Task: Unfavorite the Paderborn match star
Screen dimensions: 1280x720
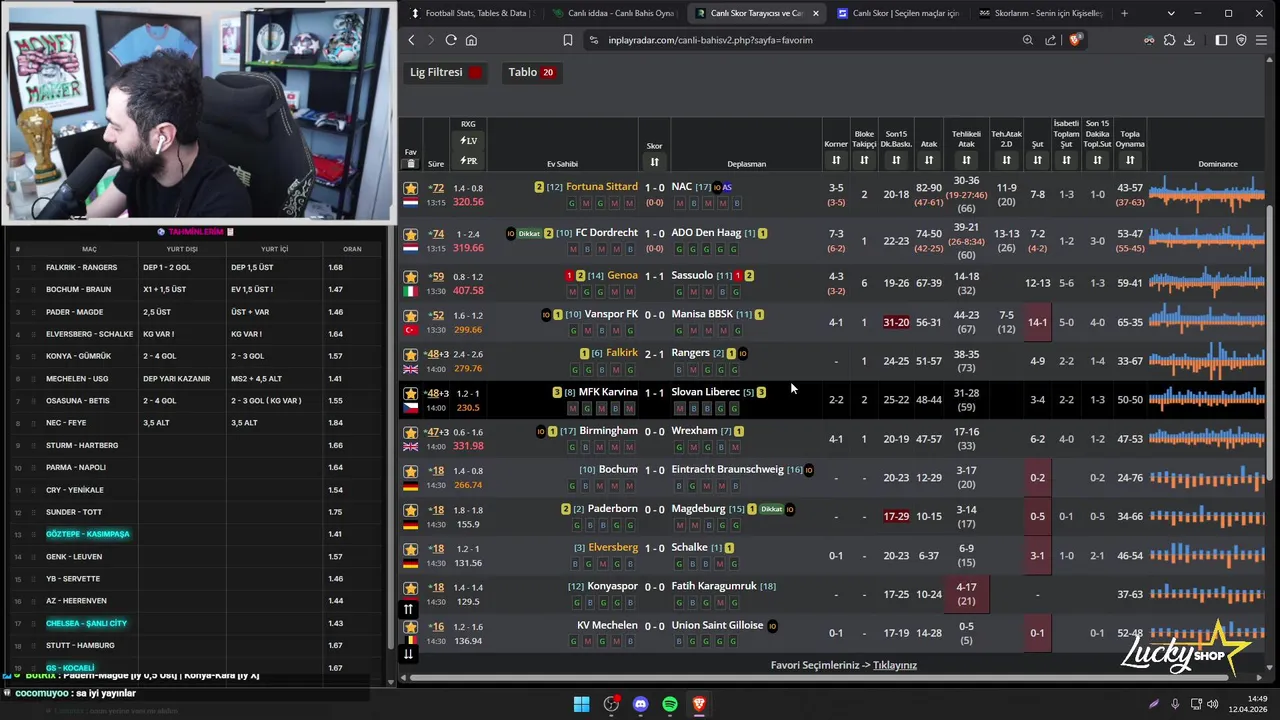Action: [x=410, y=510]
